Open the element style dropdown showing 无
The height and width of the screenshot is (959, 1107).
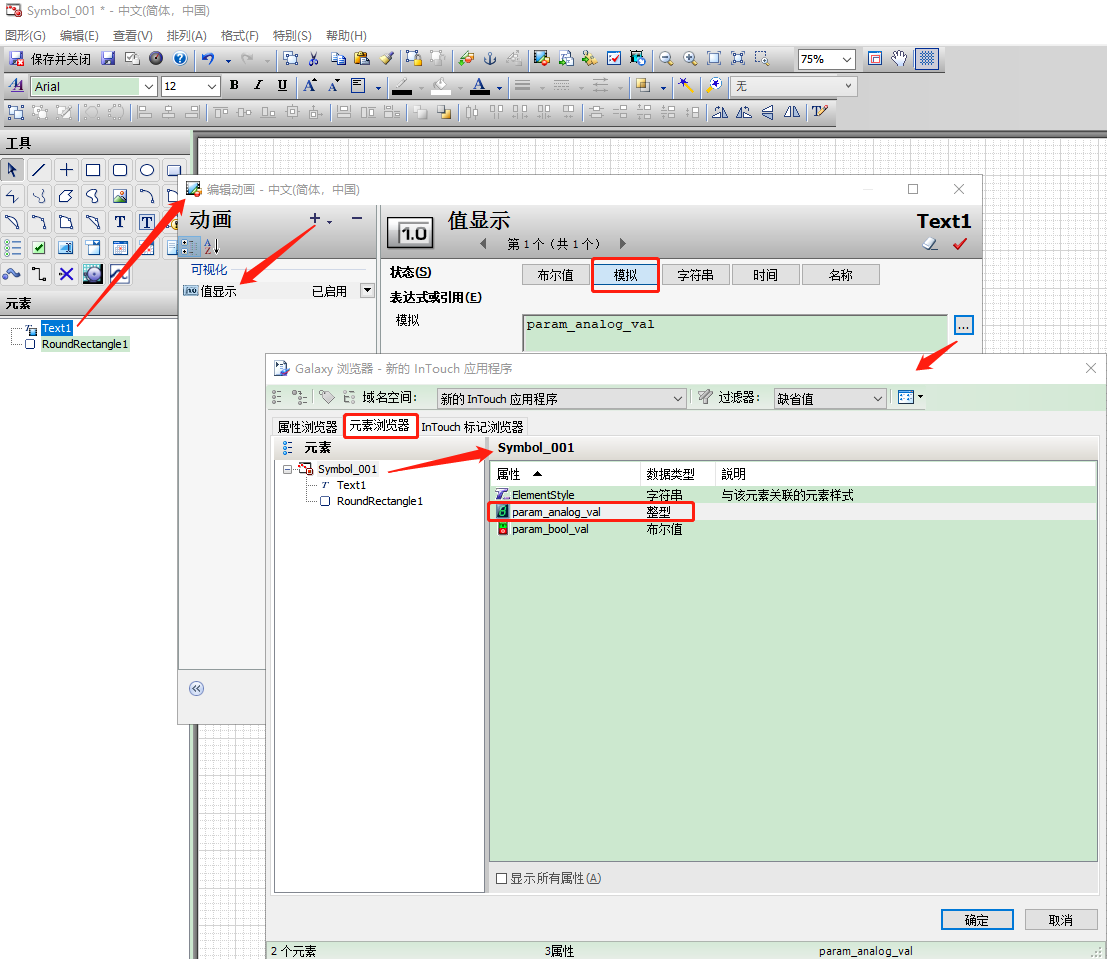(794, 86)
